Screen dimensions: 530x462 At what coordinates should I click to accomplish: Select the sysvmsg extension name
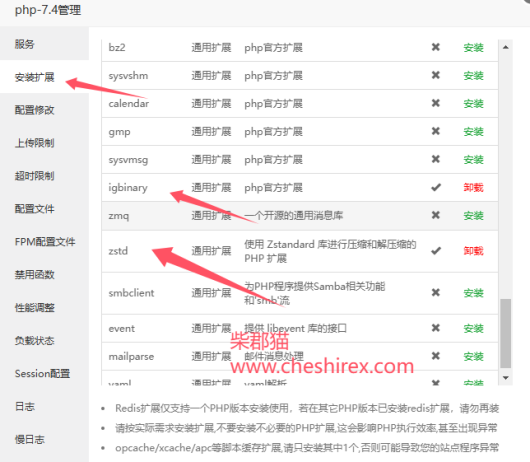point(128,160)
